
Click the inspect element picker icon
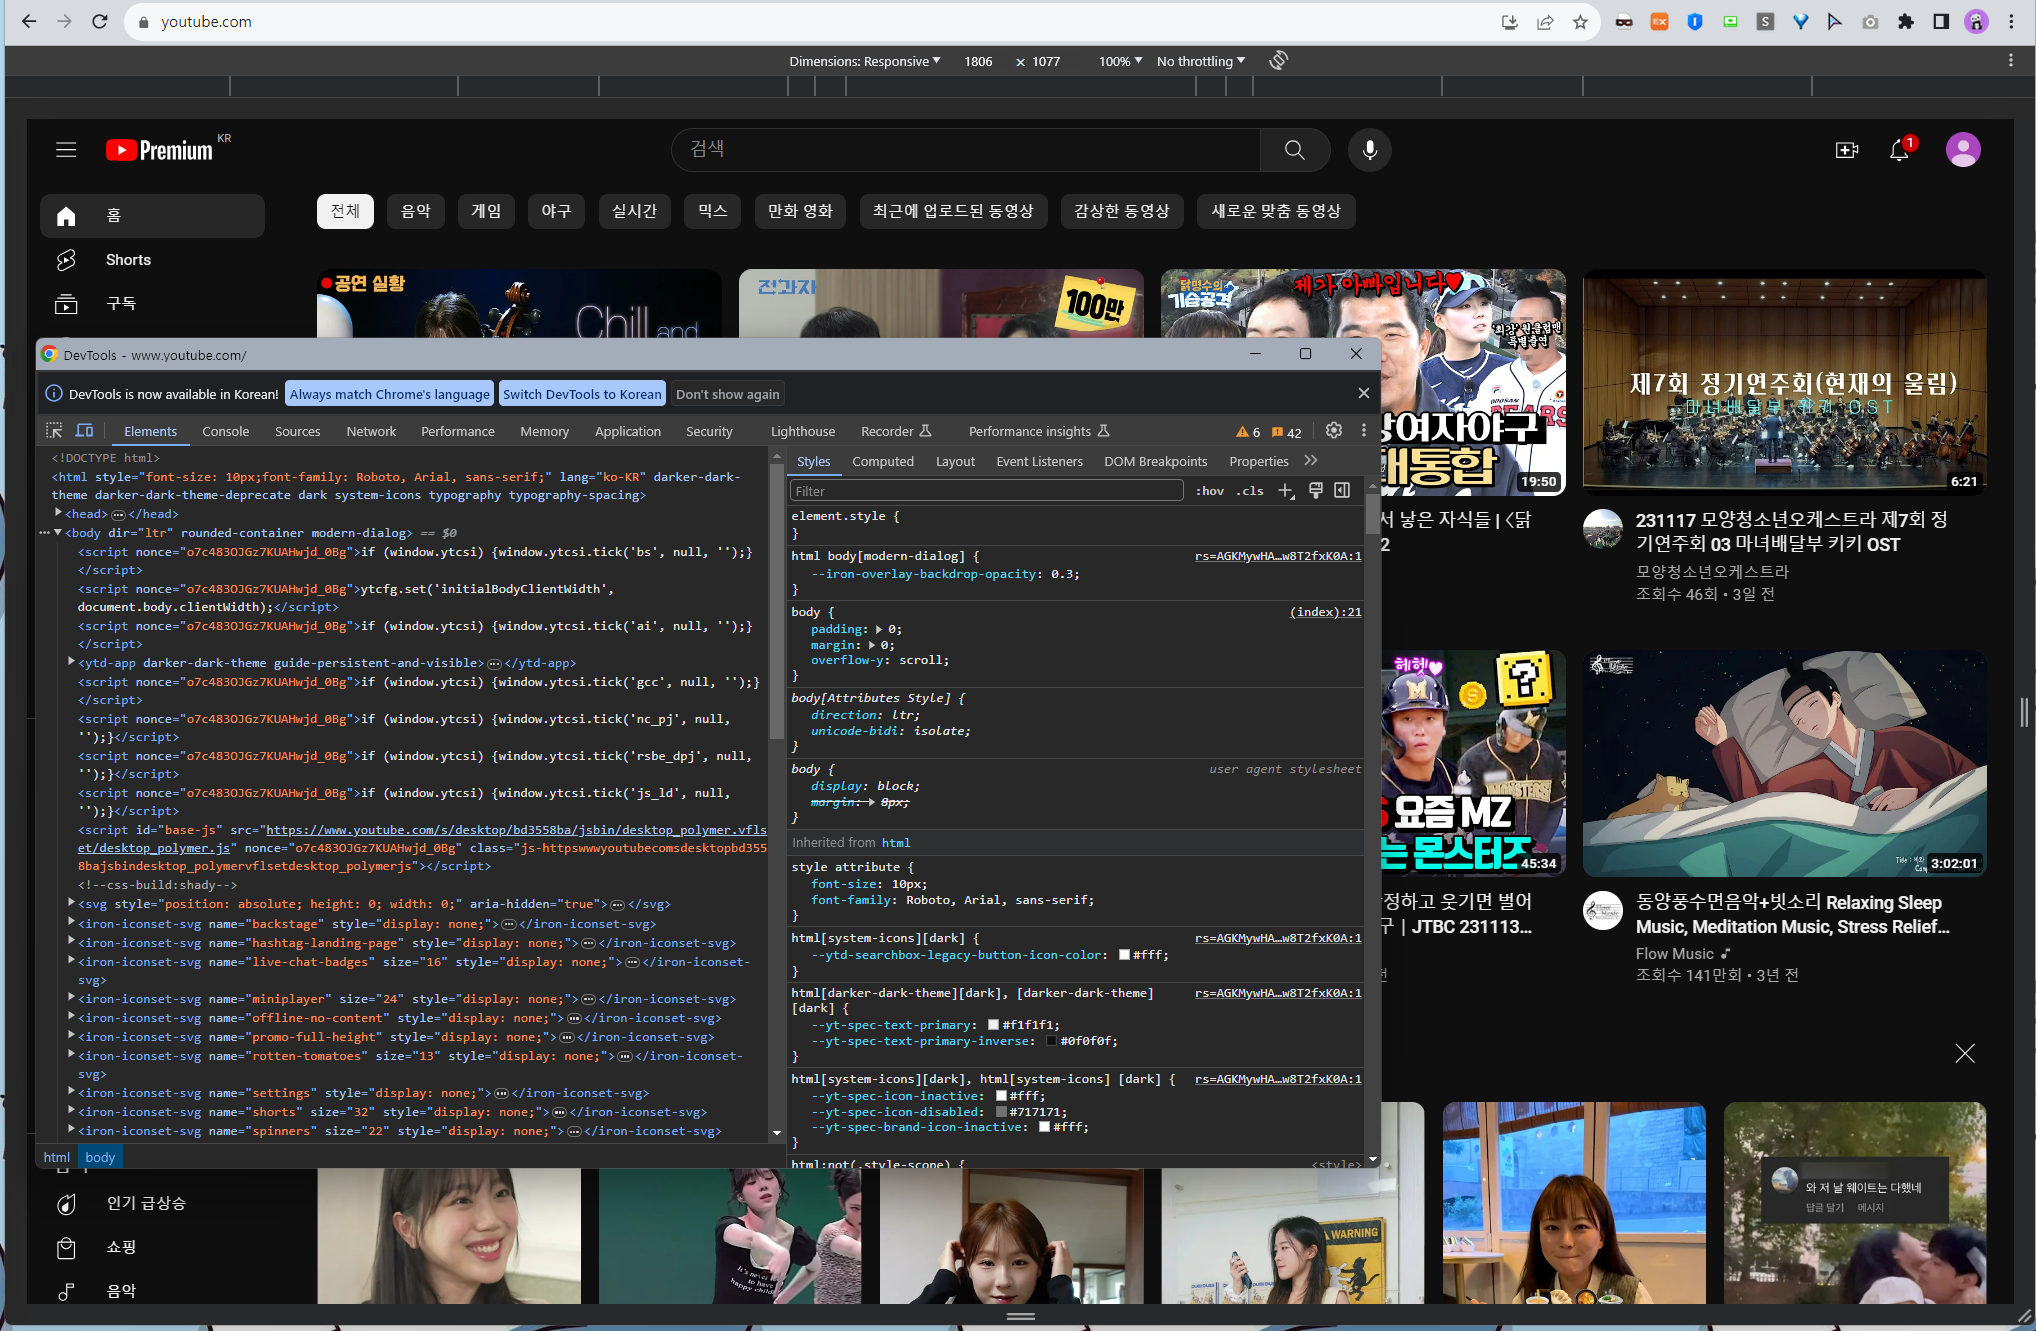click(54, 431)
